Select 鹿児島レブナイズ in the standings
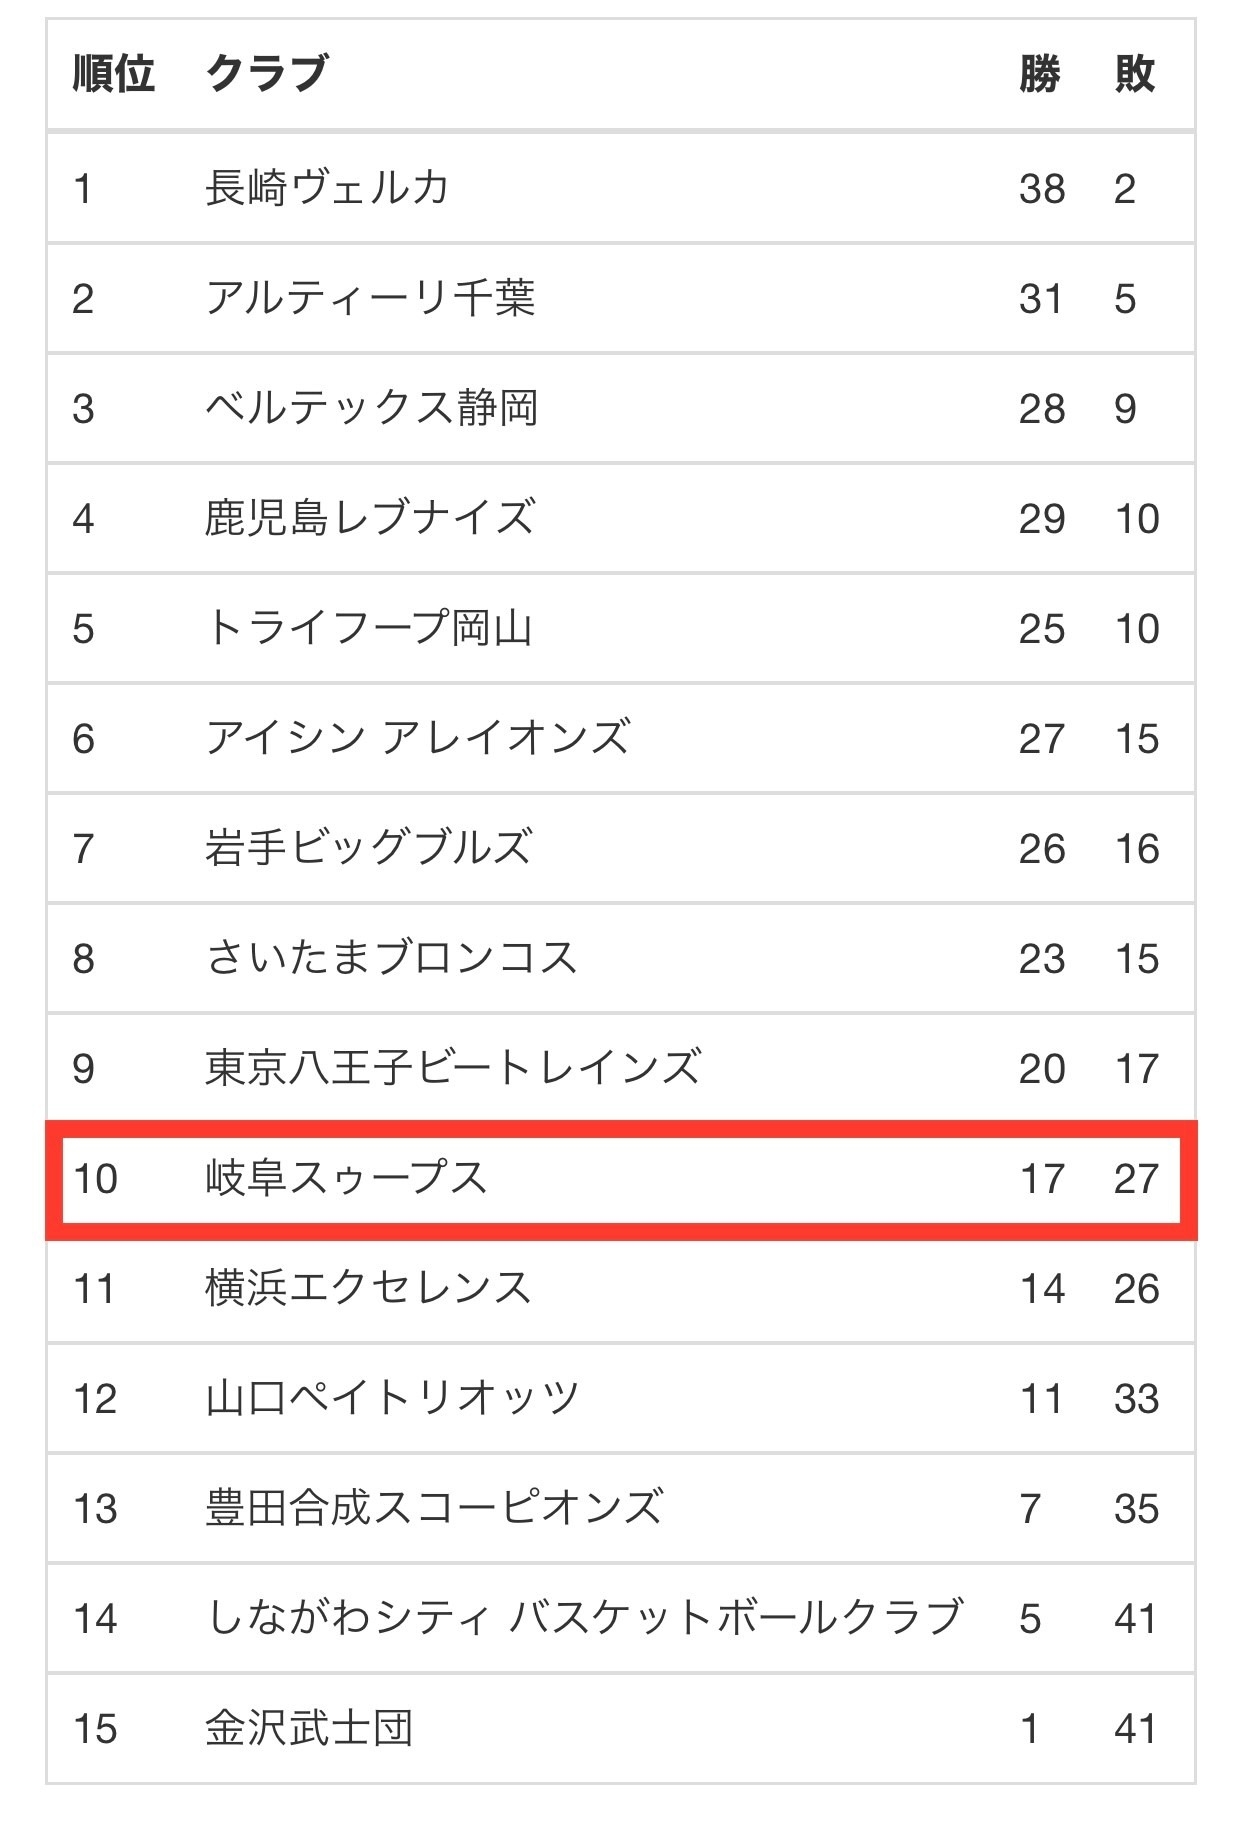The height and width of the screenshot is (1825, 1242). tap(371, 518)
